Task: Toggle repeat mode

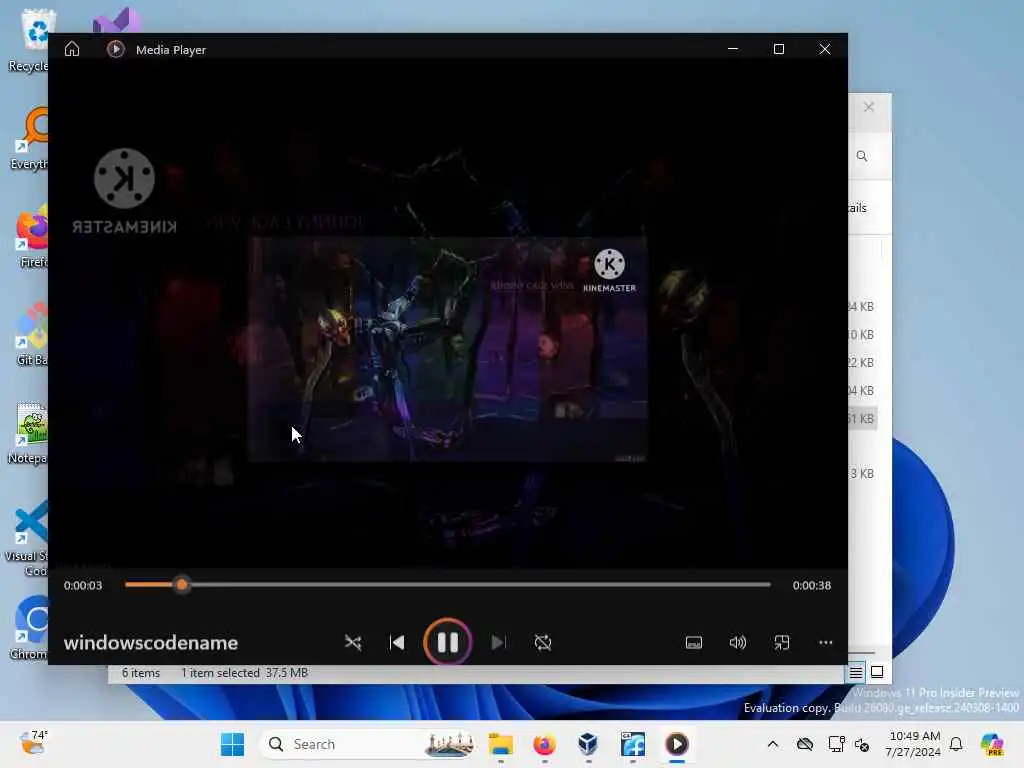Action: pos(543,643)
